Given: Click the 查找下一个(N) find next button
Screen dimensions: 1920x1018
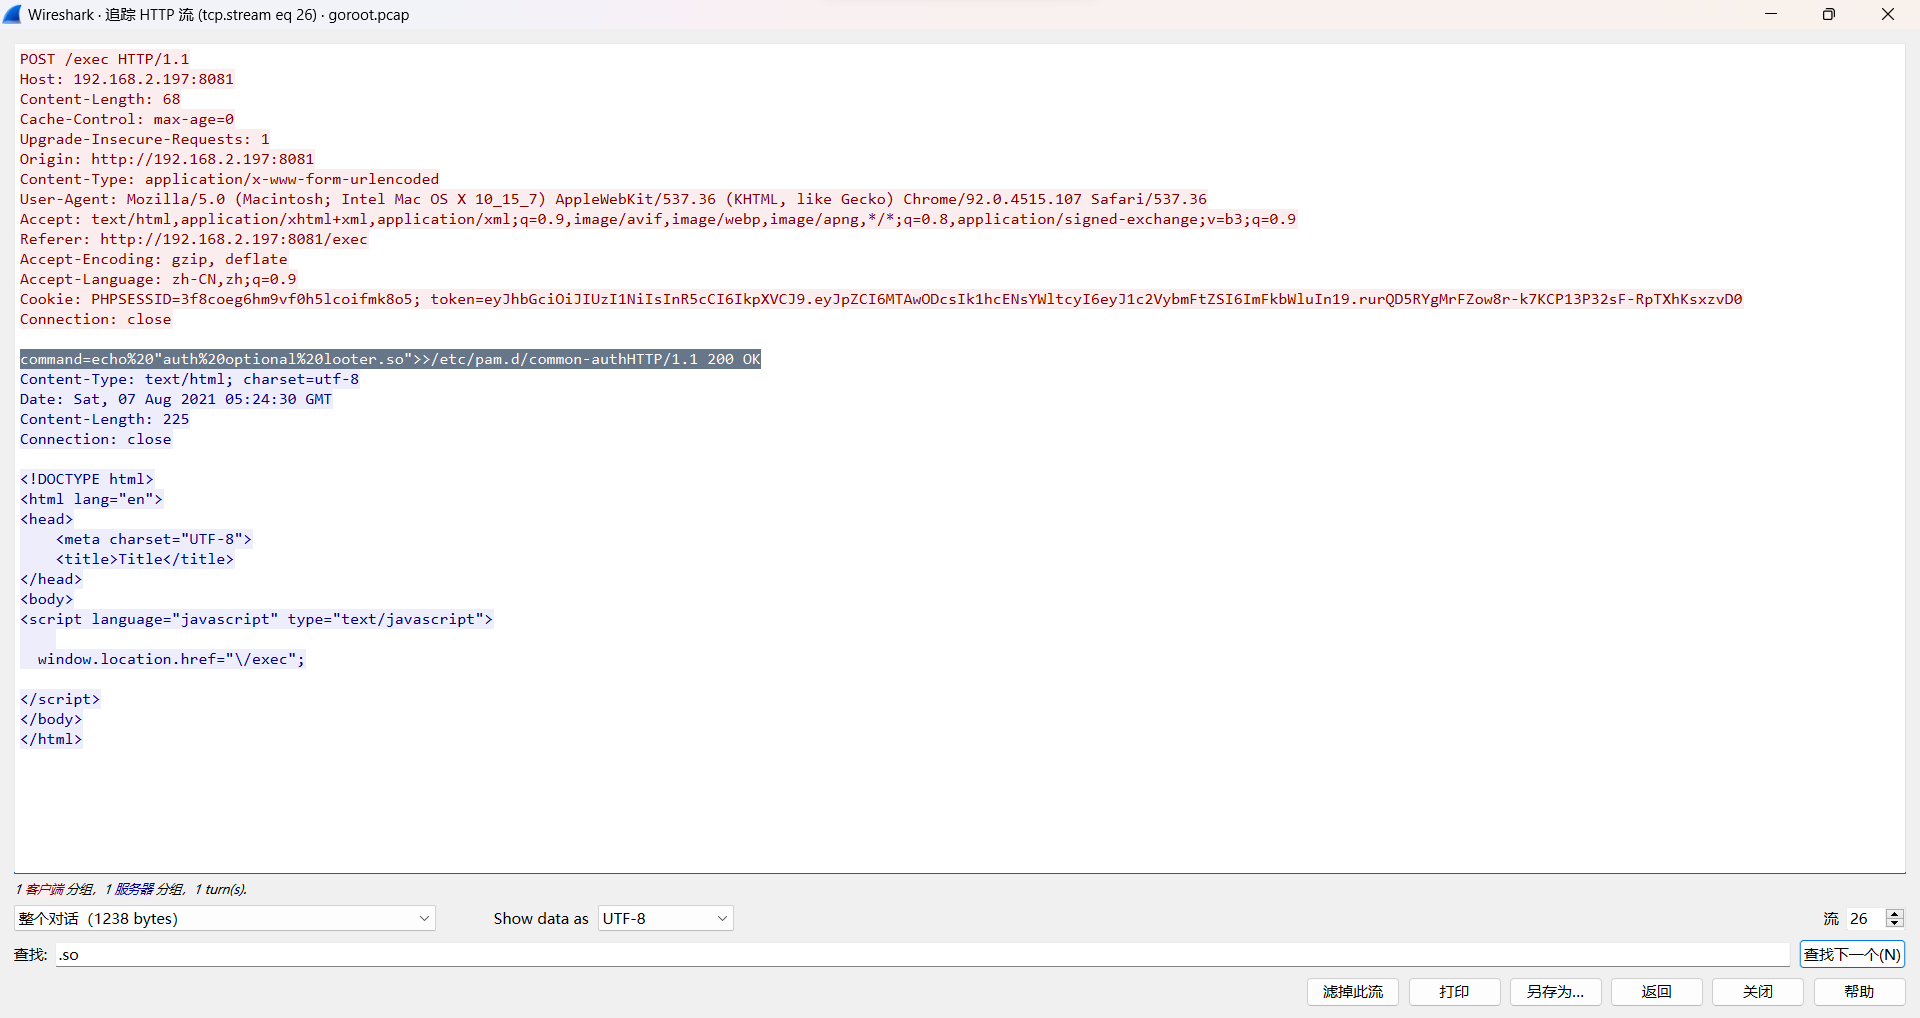Looking at the screenshot, I should click(1852, 955).
